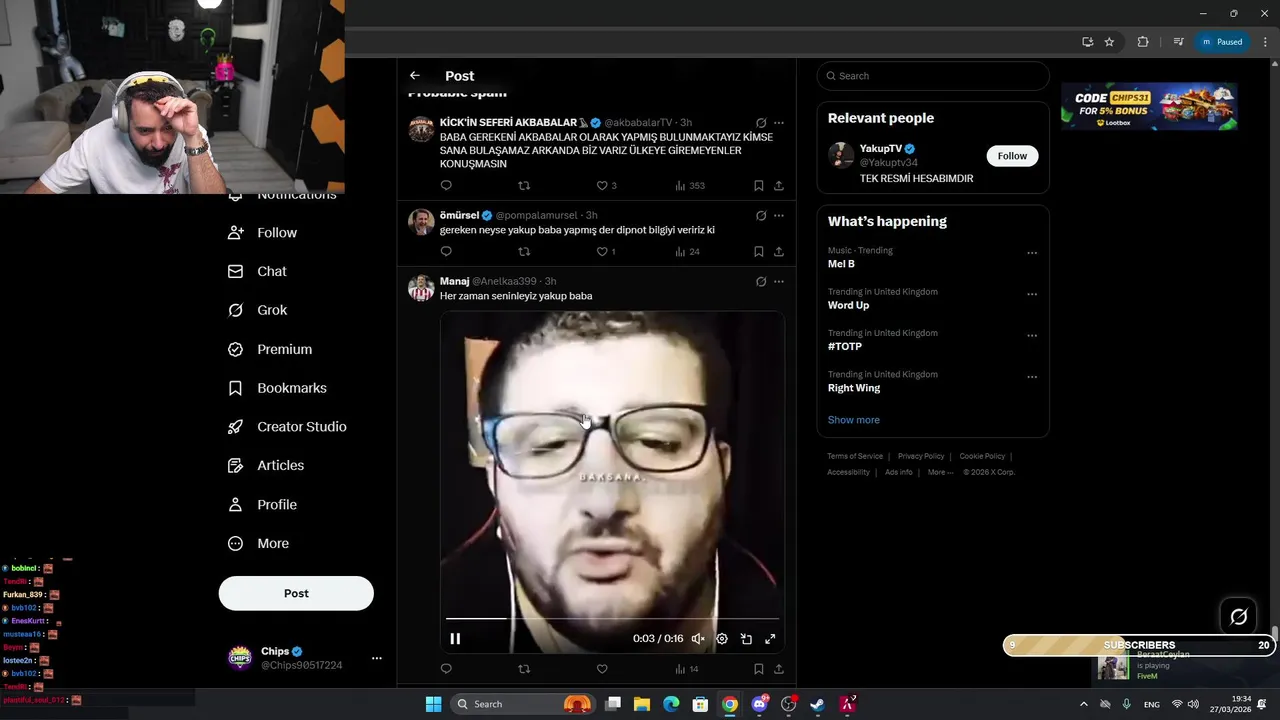Pause the playing video
The height and width of the screenshot is (720, 1280).
pyautogui.click(x=455, y=638)
